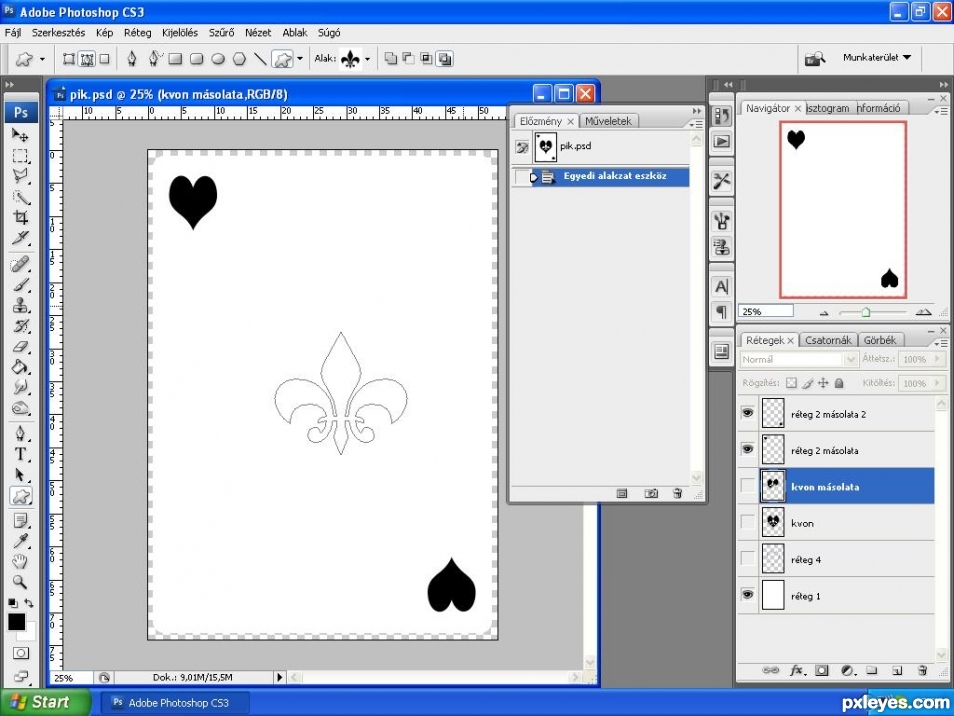Click the Windows Start button
The height and width of the screenshot is (716, 954).
coord(46,702)
